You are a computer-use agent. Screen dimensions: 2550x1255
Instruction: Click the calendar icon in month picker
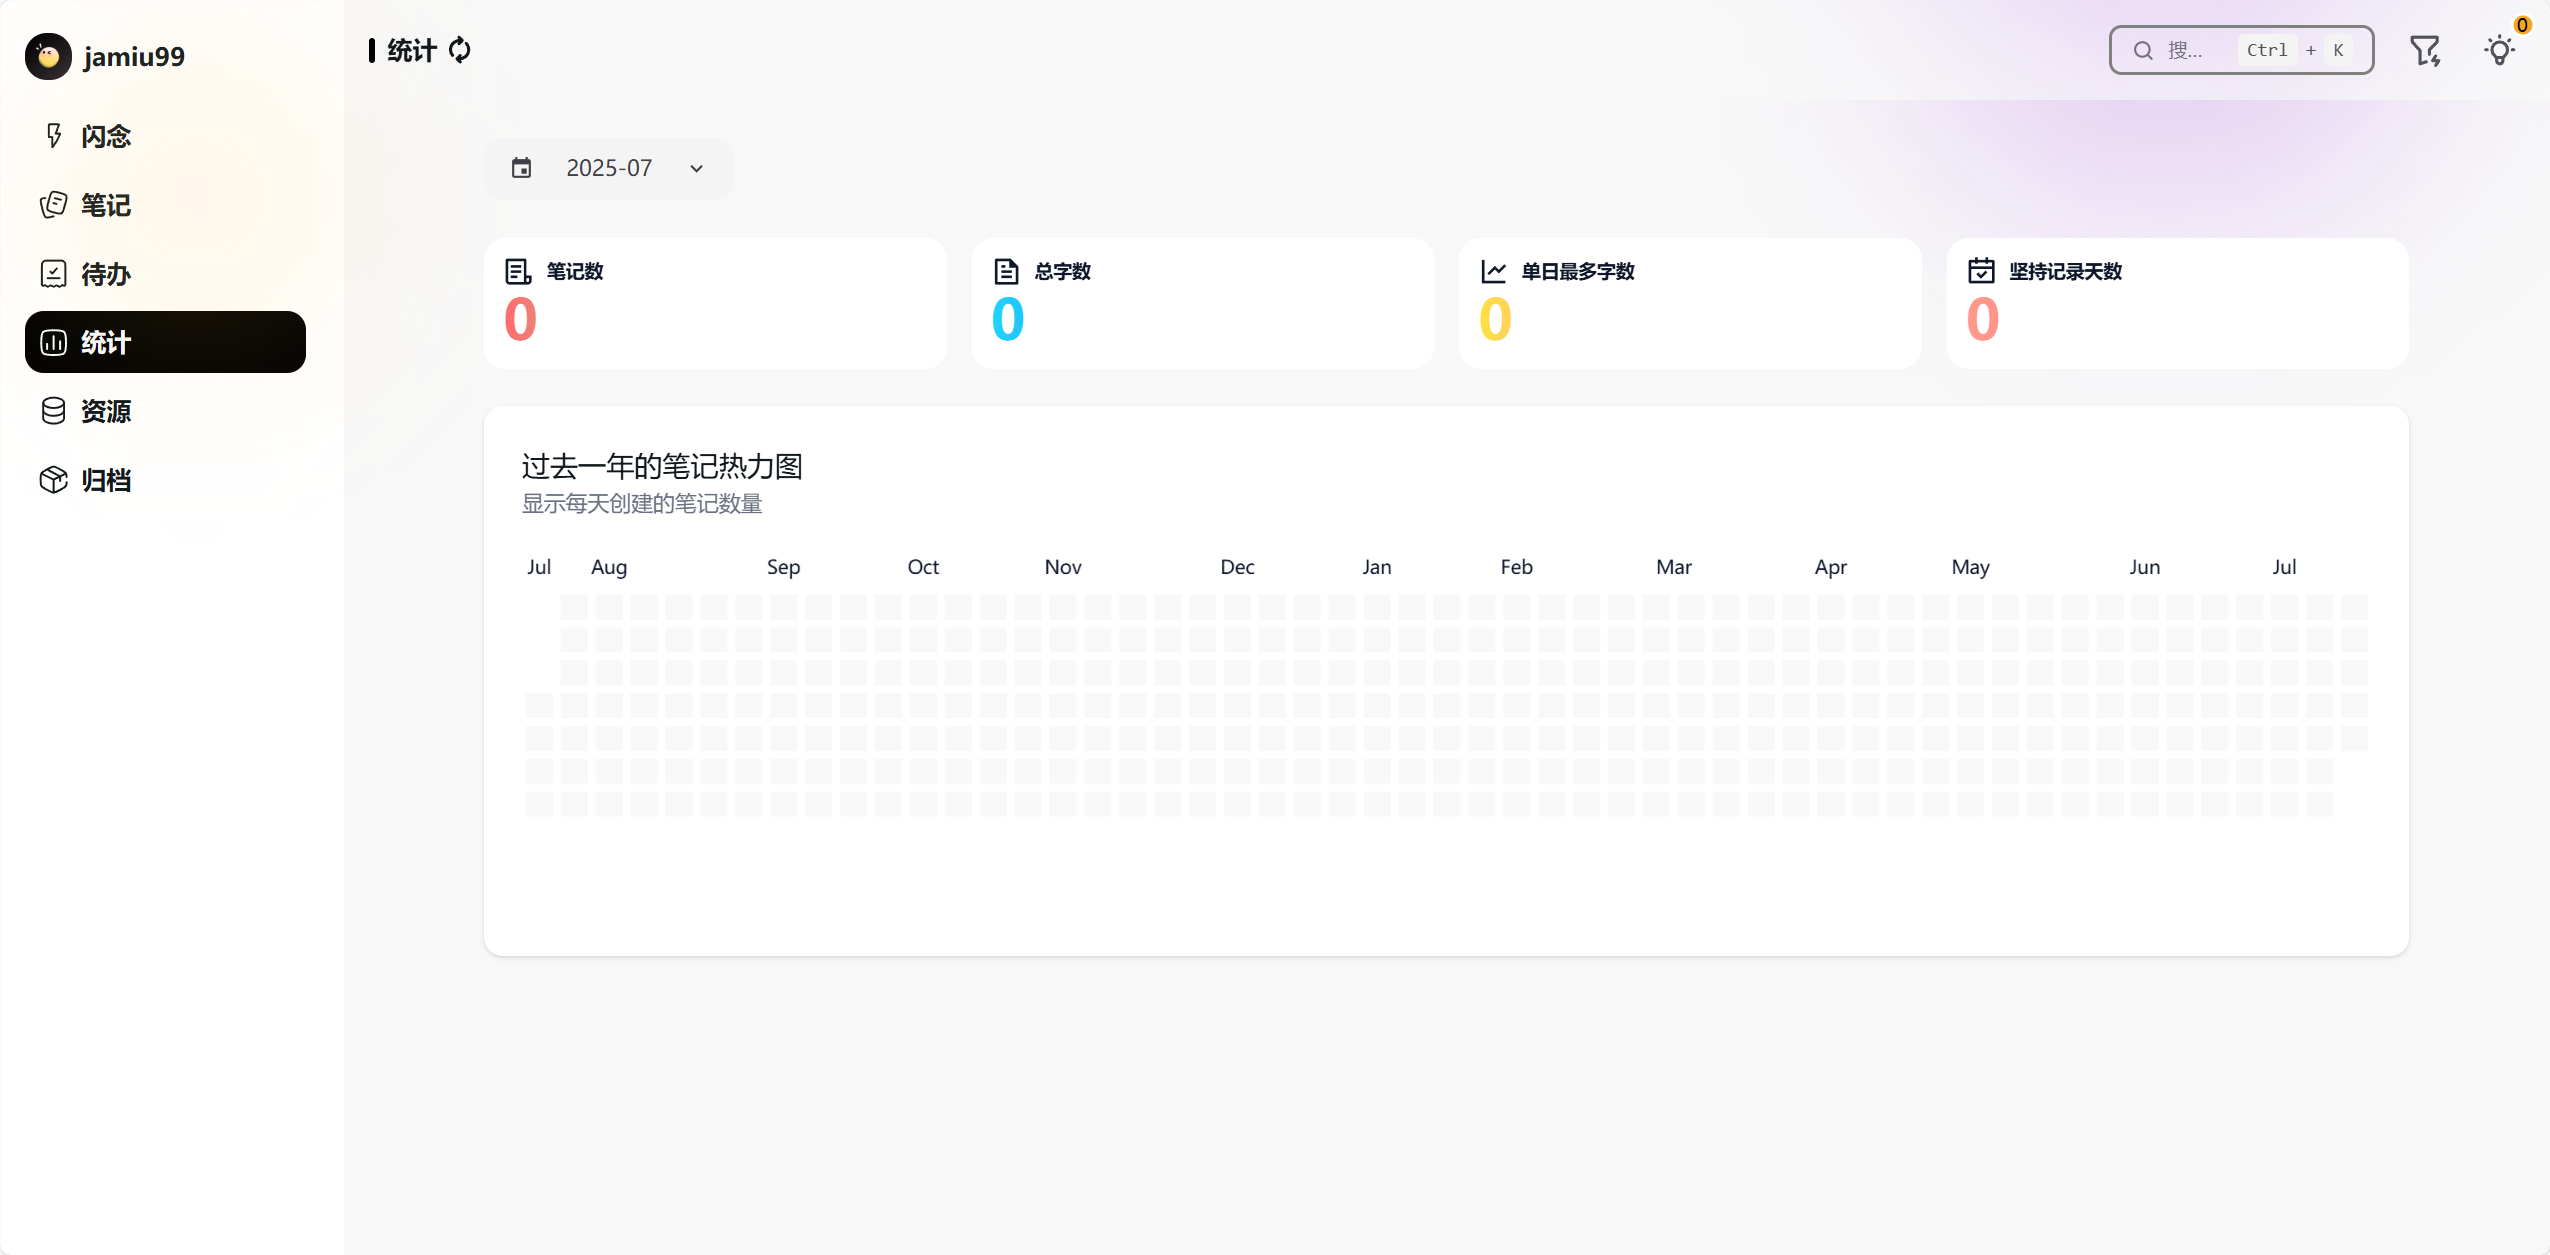(x=522, y=168)
